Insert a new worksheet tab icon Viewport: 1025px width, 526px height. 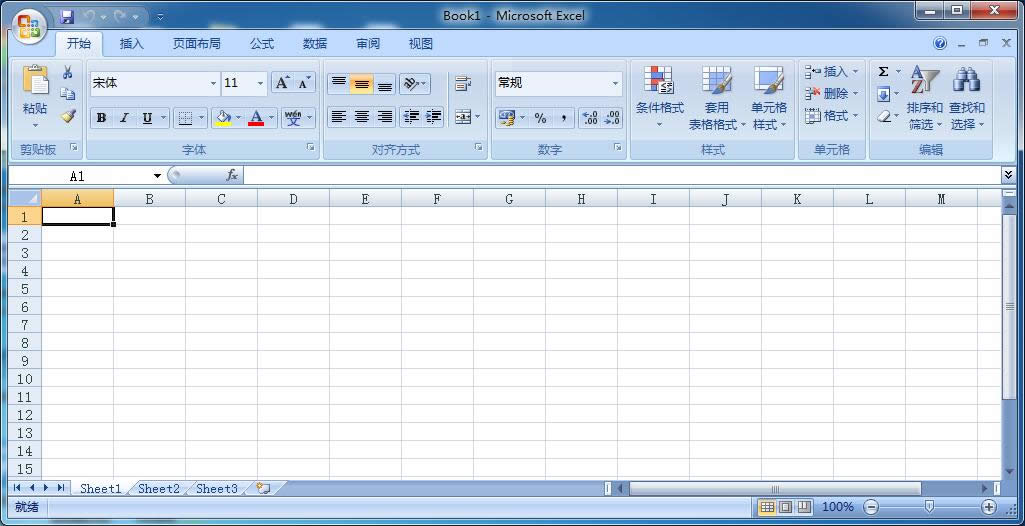(x=263, y=488)
